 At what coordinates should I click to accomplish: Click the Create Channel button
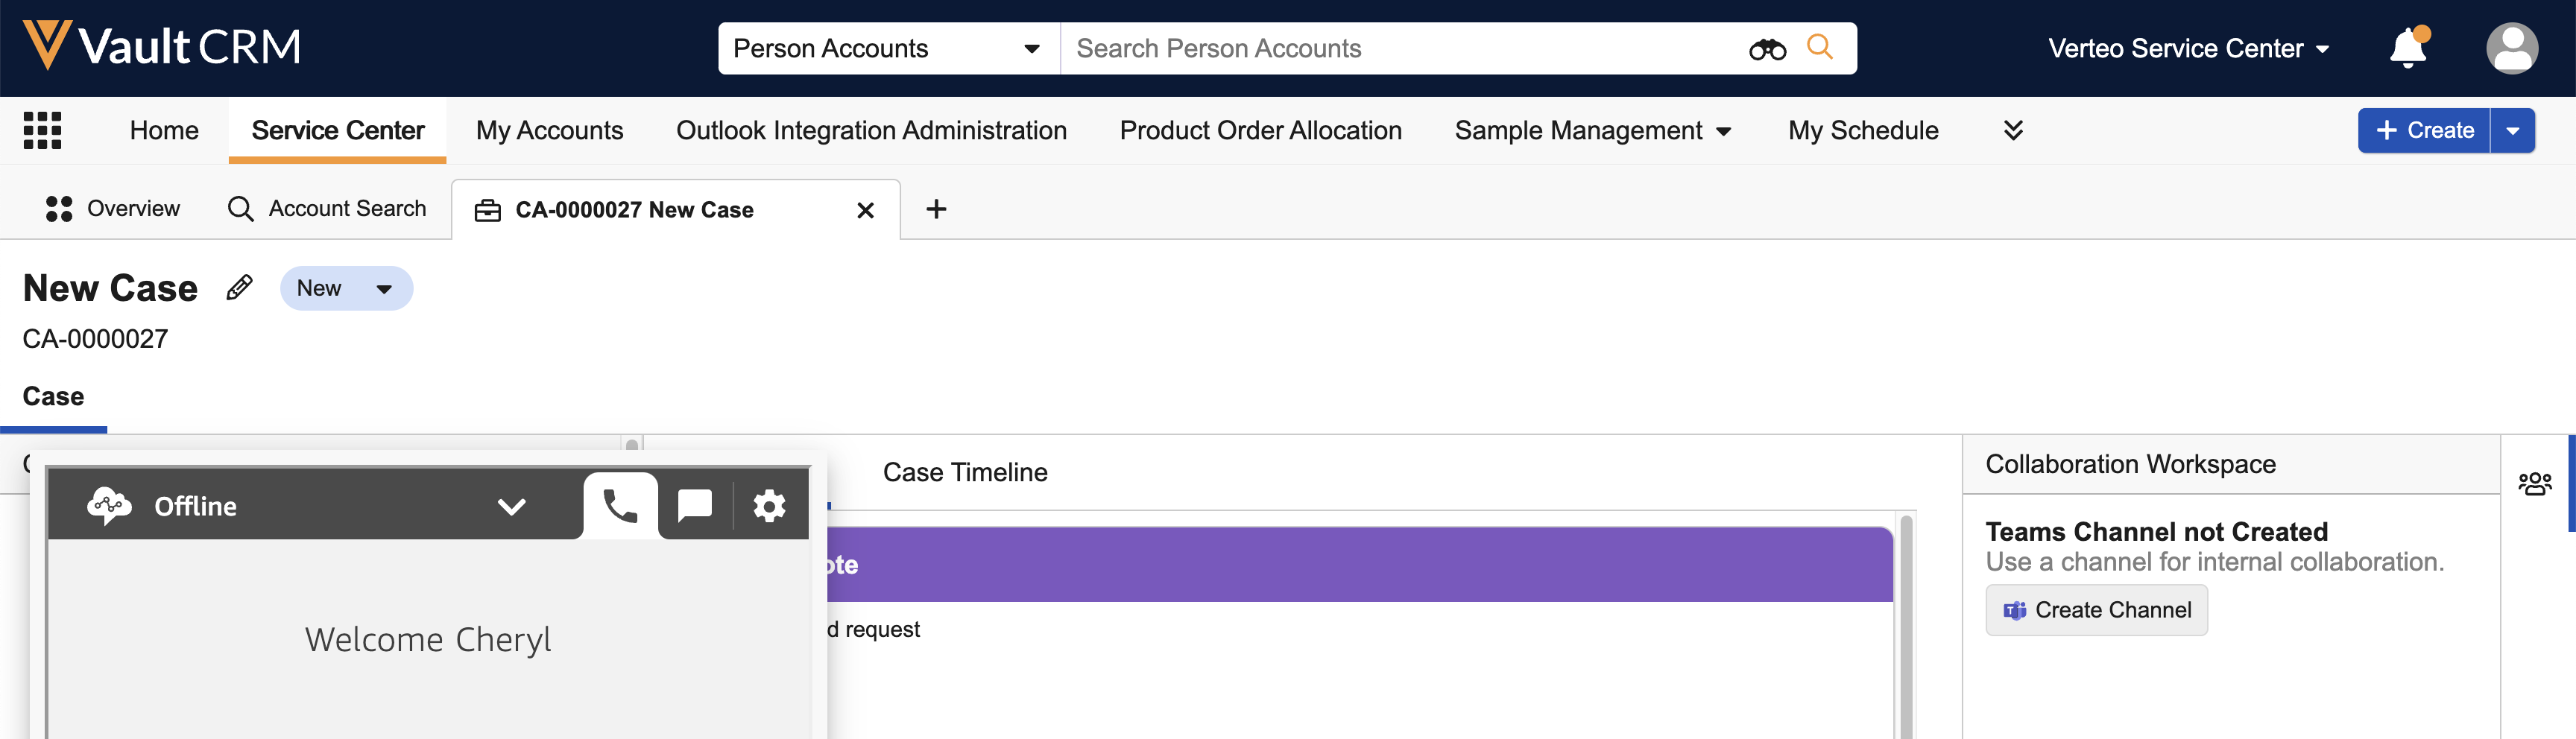tap(2096, 610)
